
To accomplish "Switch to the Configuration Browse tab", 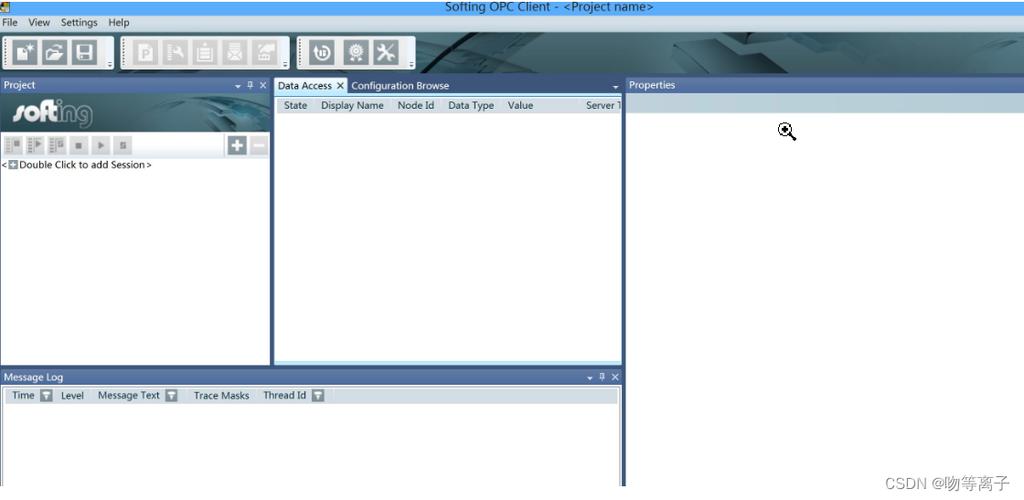I will [400, 86].
